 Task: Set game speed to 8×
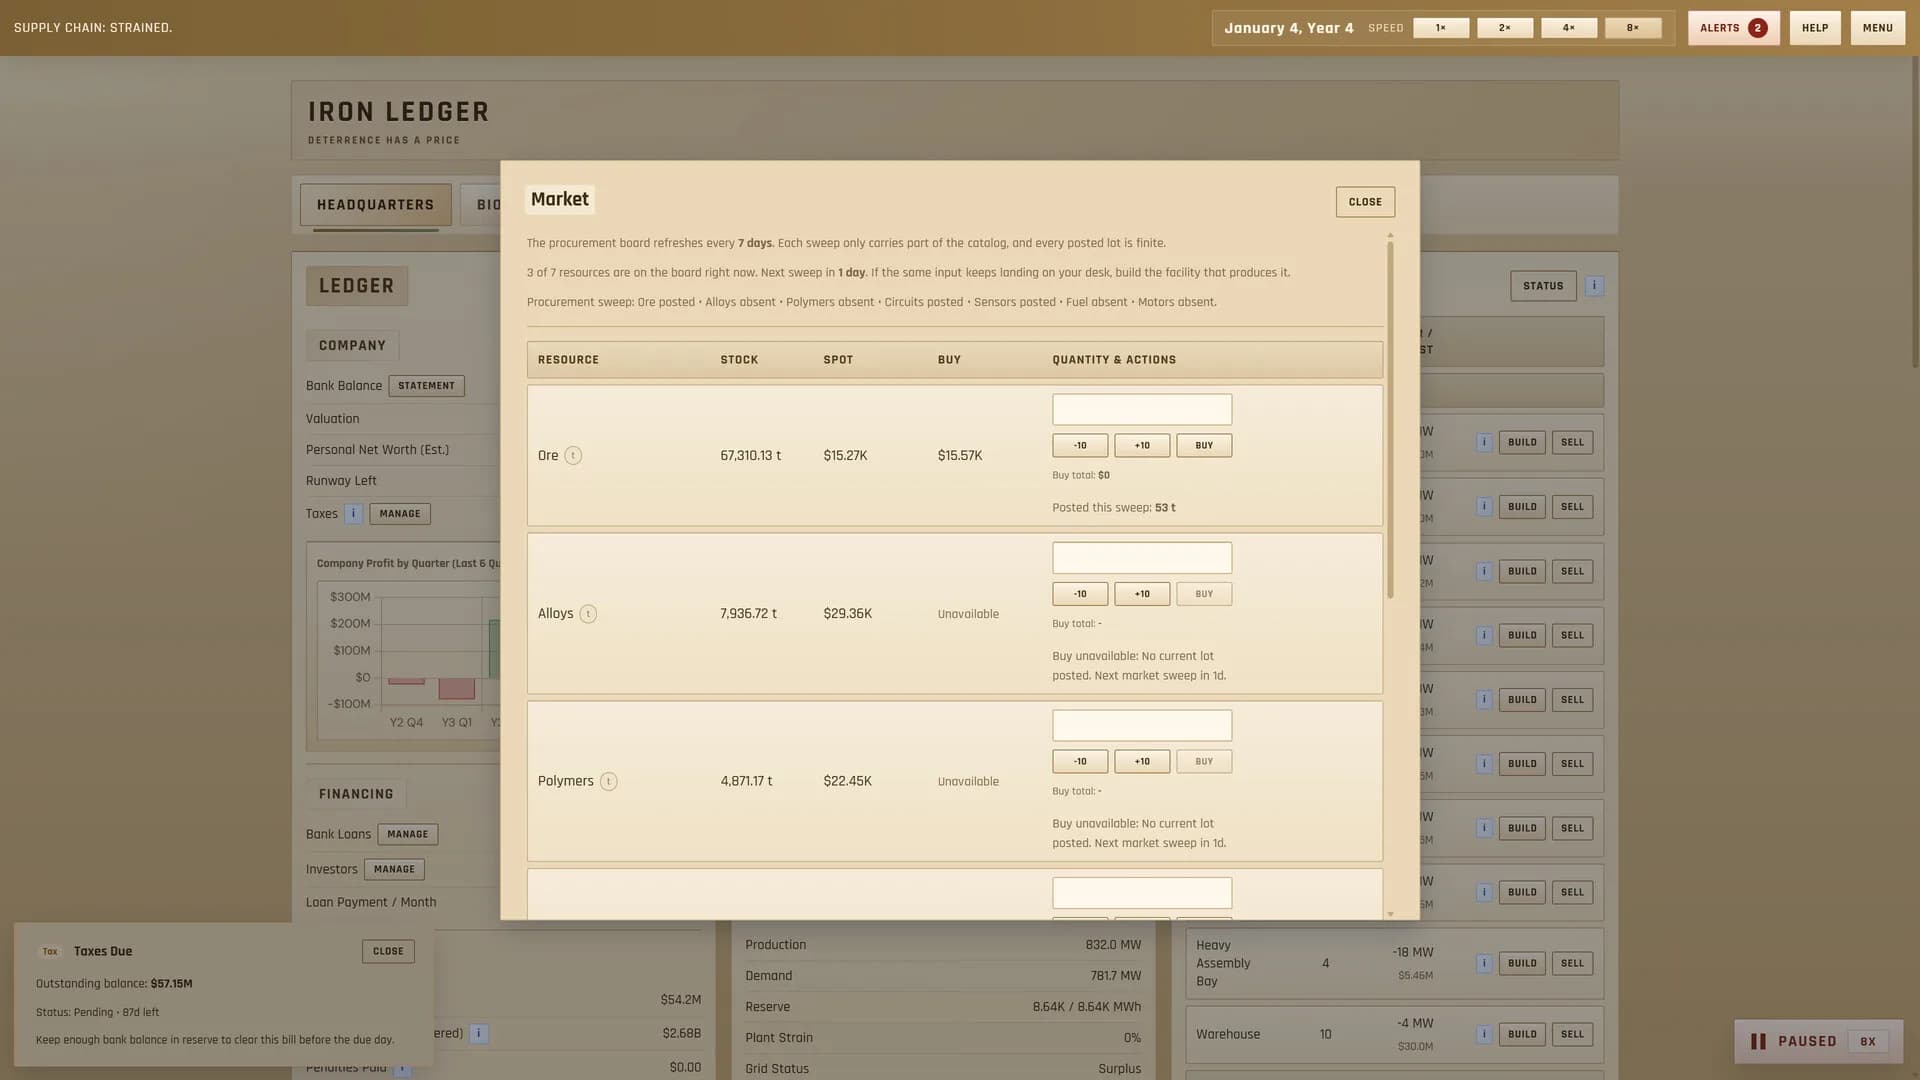1633,28
